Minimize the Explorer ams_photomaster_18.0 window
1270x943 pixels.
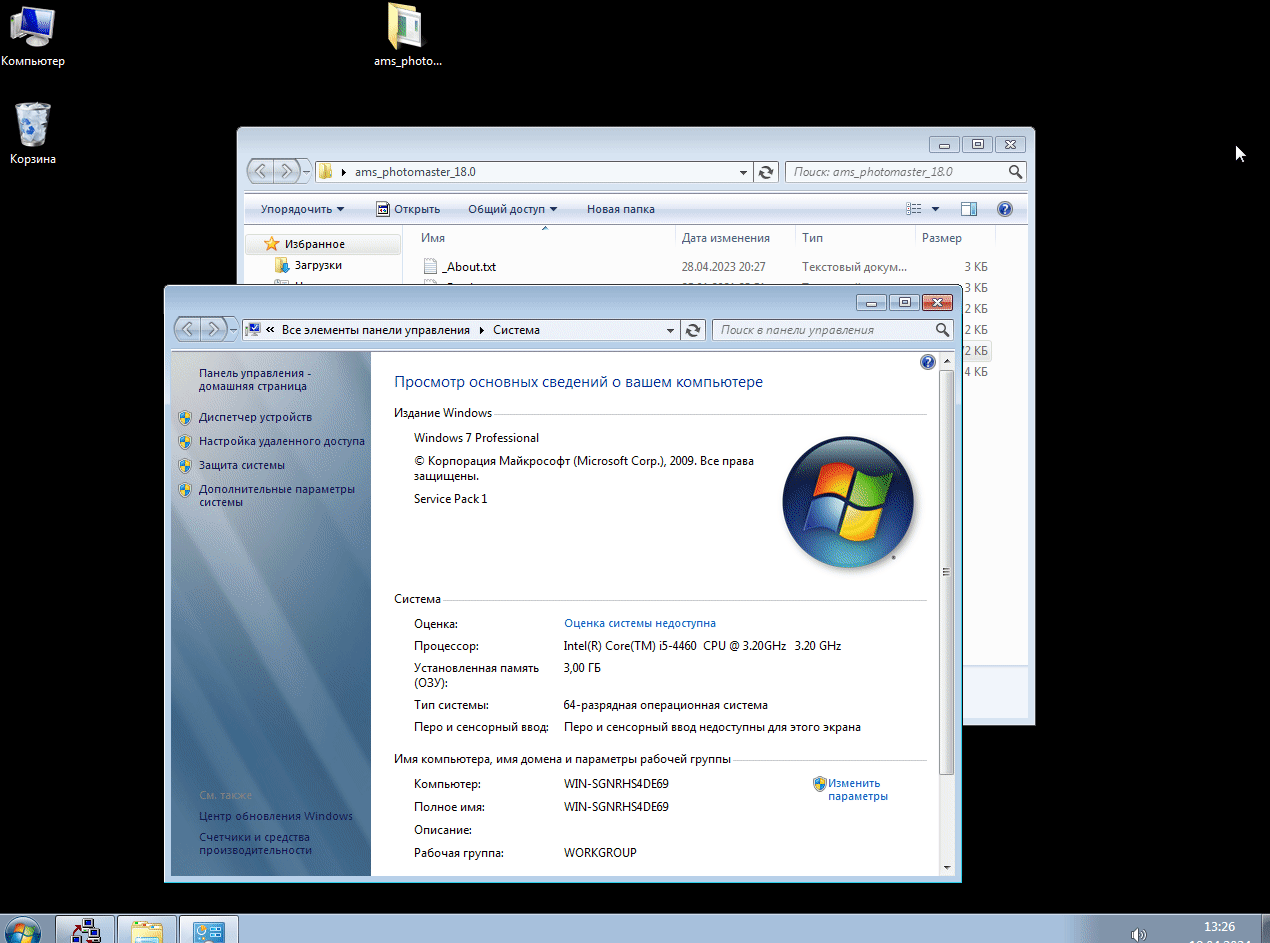coord(944,144)
